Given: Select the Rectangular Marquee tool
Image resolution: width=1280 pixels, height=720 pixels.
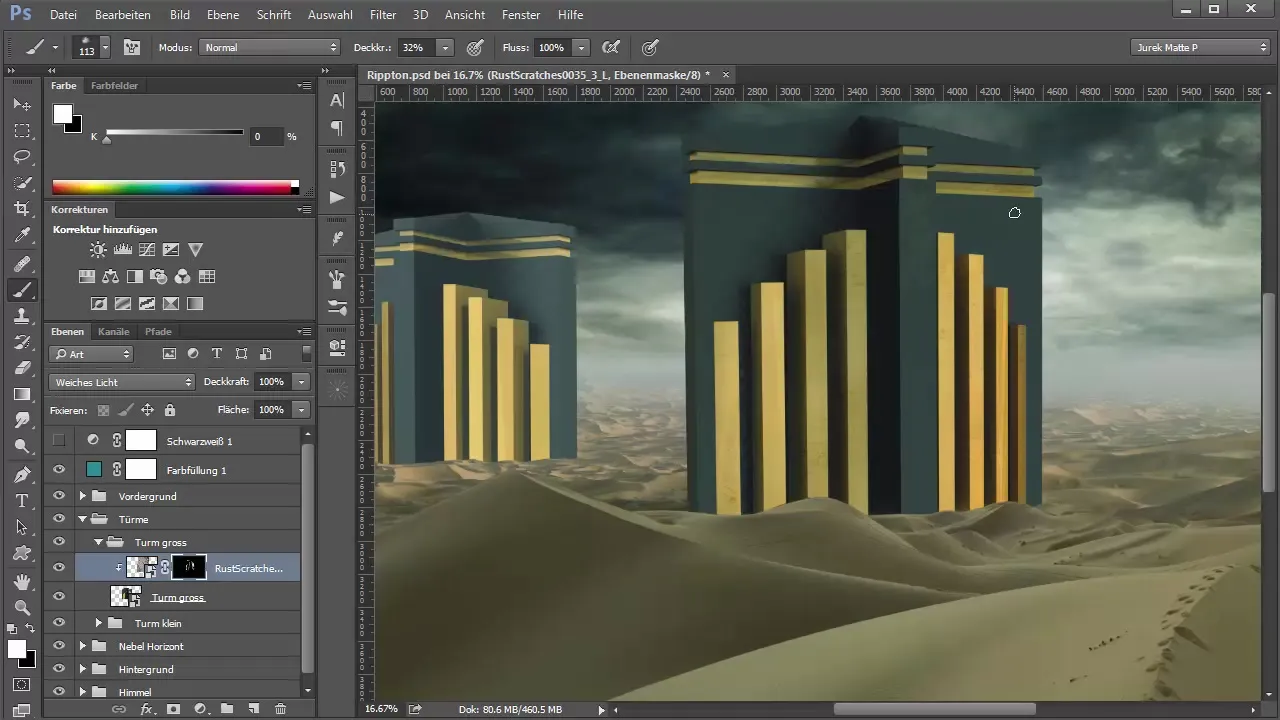Looking at the screenshot, I should click(22, 131).
